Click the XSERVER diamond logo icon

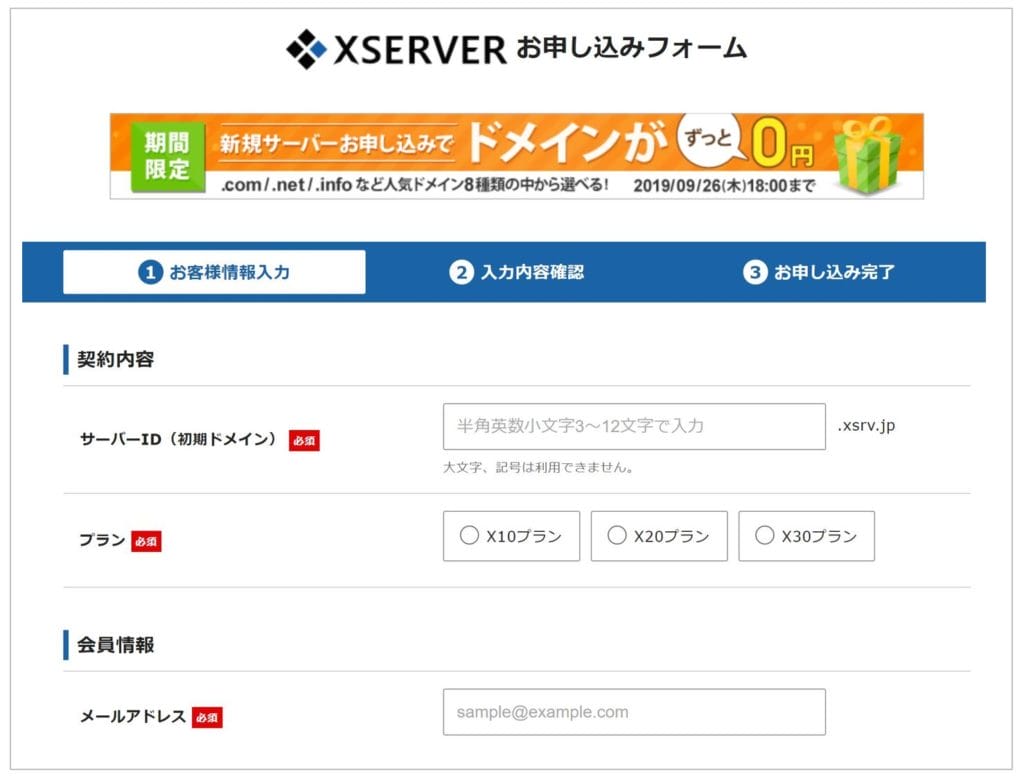click(x=306, y=49)
